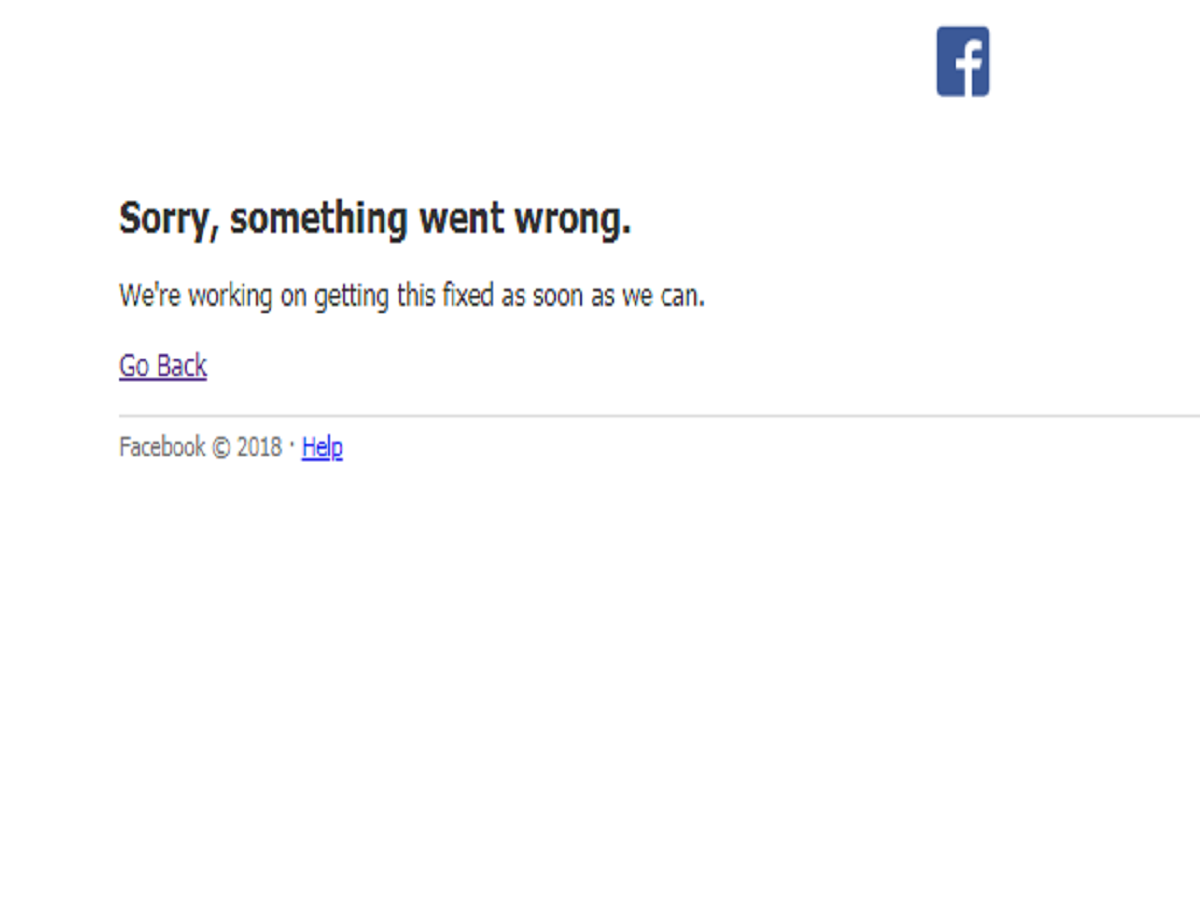Screen dimensions: 1200x900
Task: Click the 'Sorry, something went wrong.' heading
Action: 375,219
